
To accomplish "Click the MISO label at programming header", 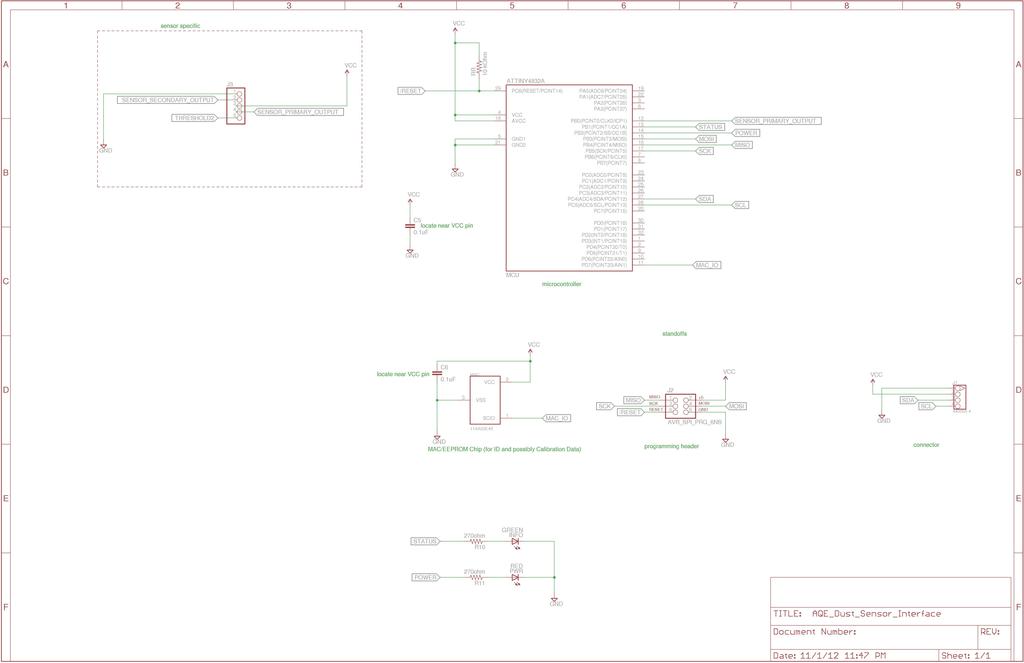I will 634,400.
